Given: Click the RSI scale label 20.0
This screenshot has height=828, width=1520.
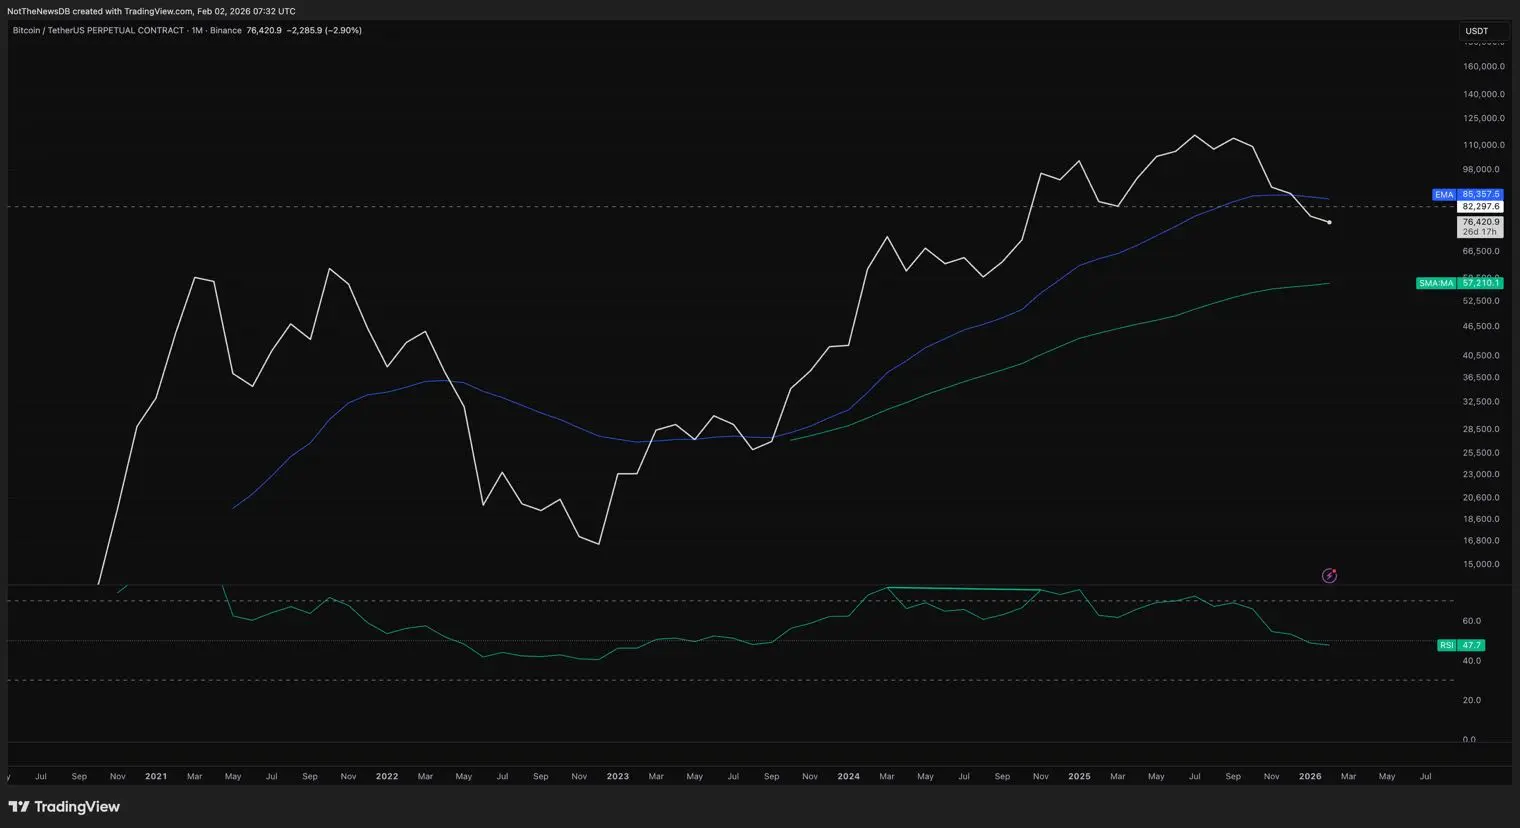Looking at the screenshot, I should coord(1471,701).
